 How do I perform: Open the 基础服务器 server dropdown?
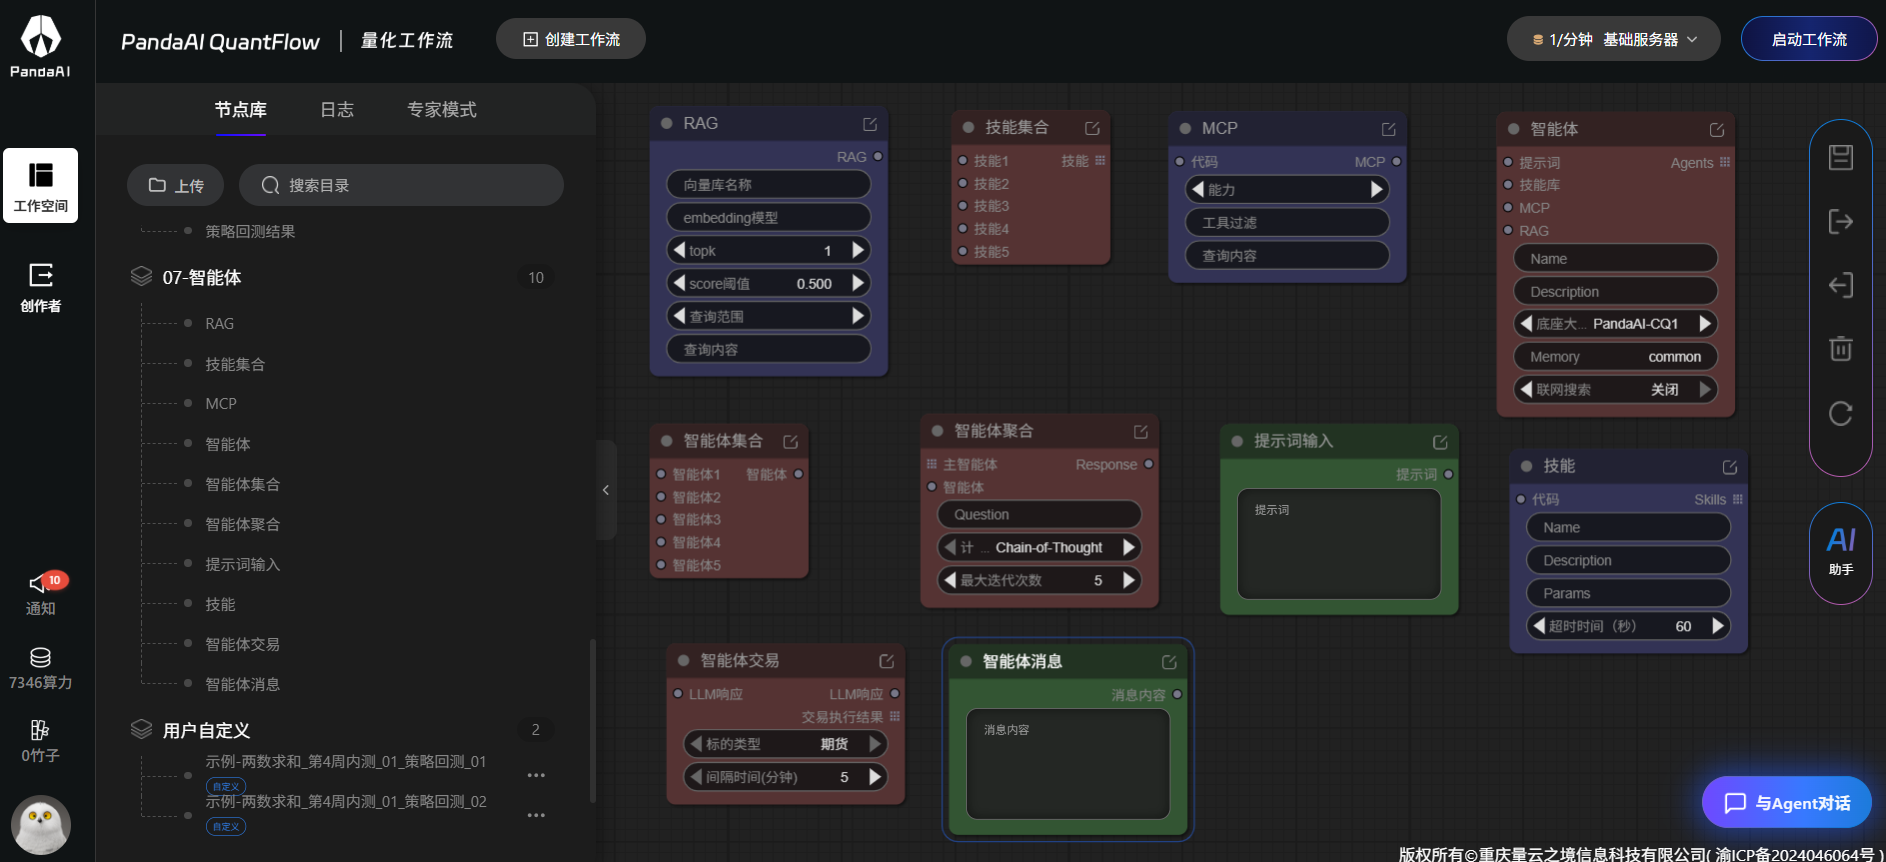(1613, 40)
